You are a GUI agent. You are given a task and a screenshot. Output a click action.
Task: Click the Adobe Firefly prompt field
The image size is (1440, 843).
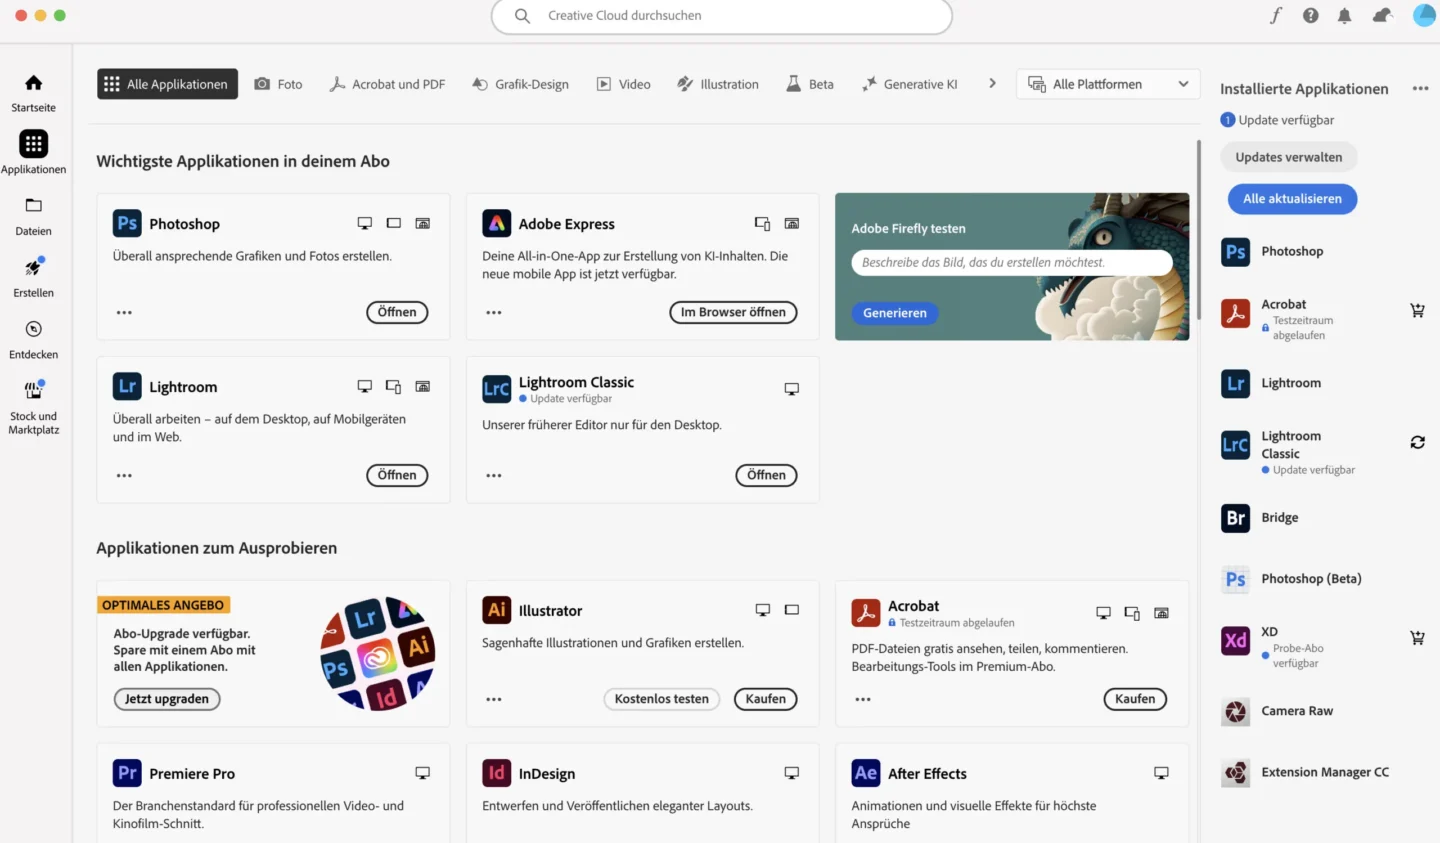(x=1011, y=263)
